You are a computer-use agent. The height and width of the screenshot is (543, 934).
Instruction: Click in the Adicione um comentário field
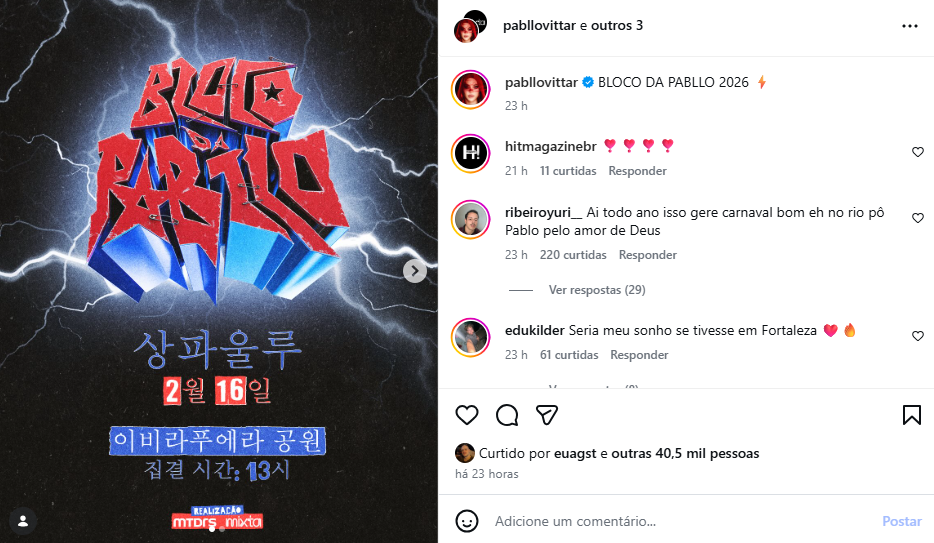point(682,521)
